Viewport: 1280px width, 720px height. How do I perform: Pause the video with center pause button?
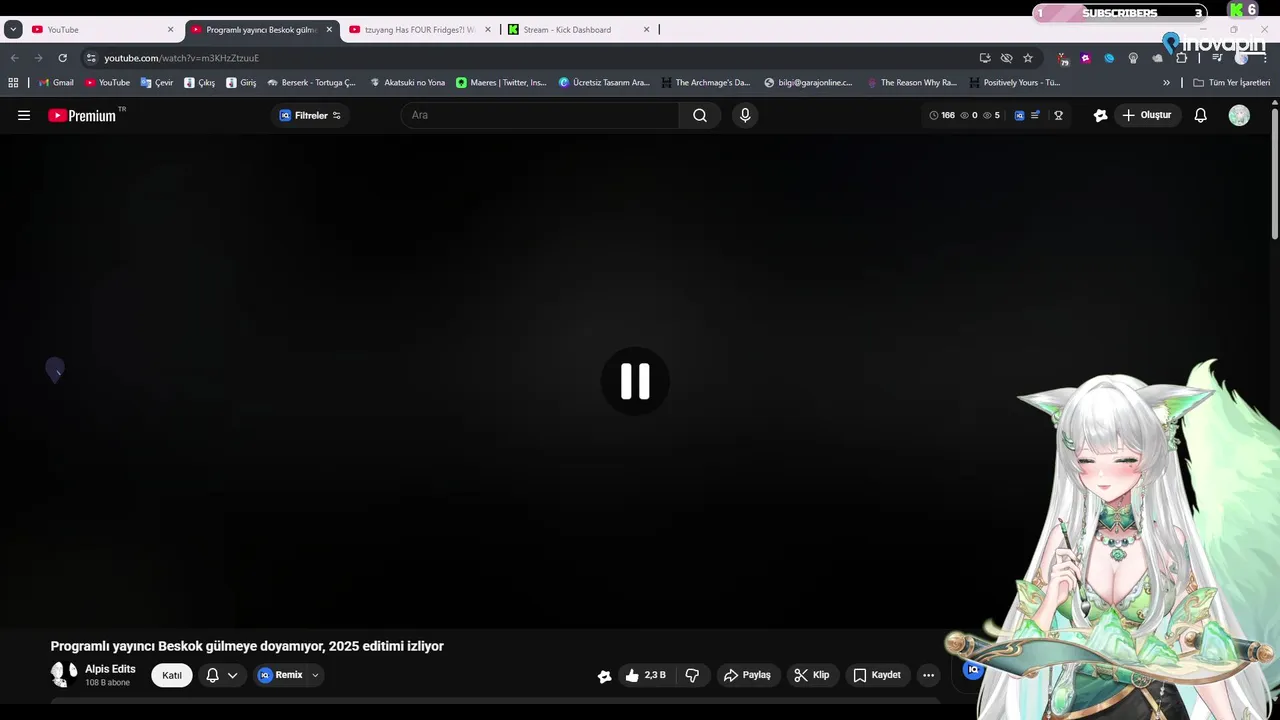635,381
